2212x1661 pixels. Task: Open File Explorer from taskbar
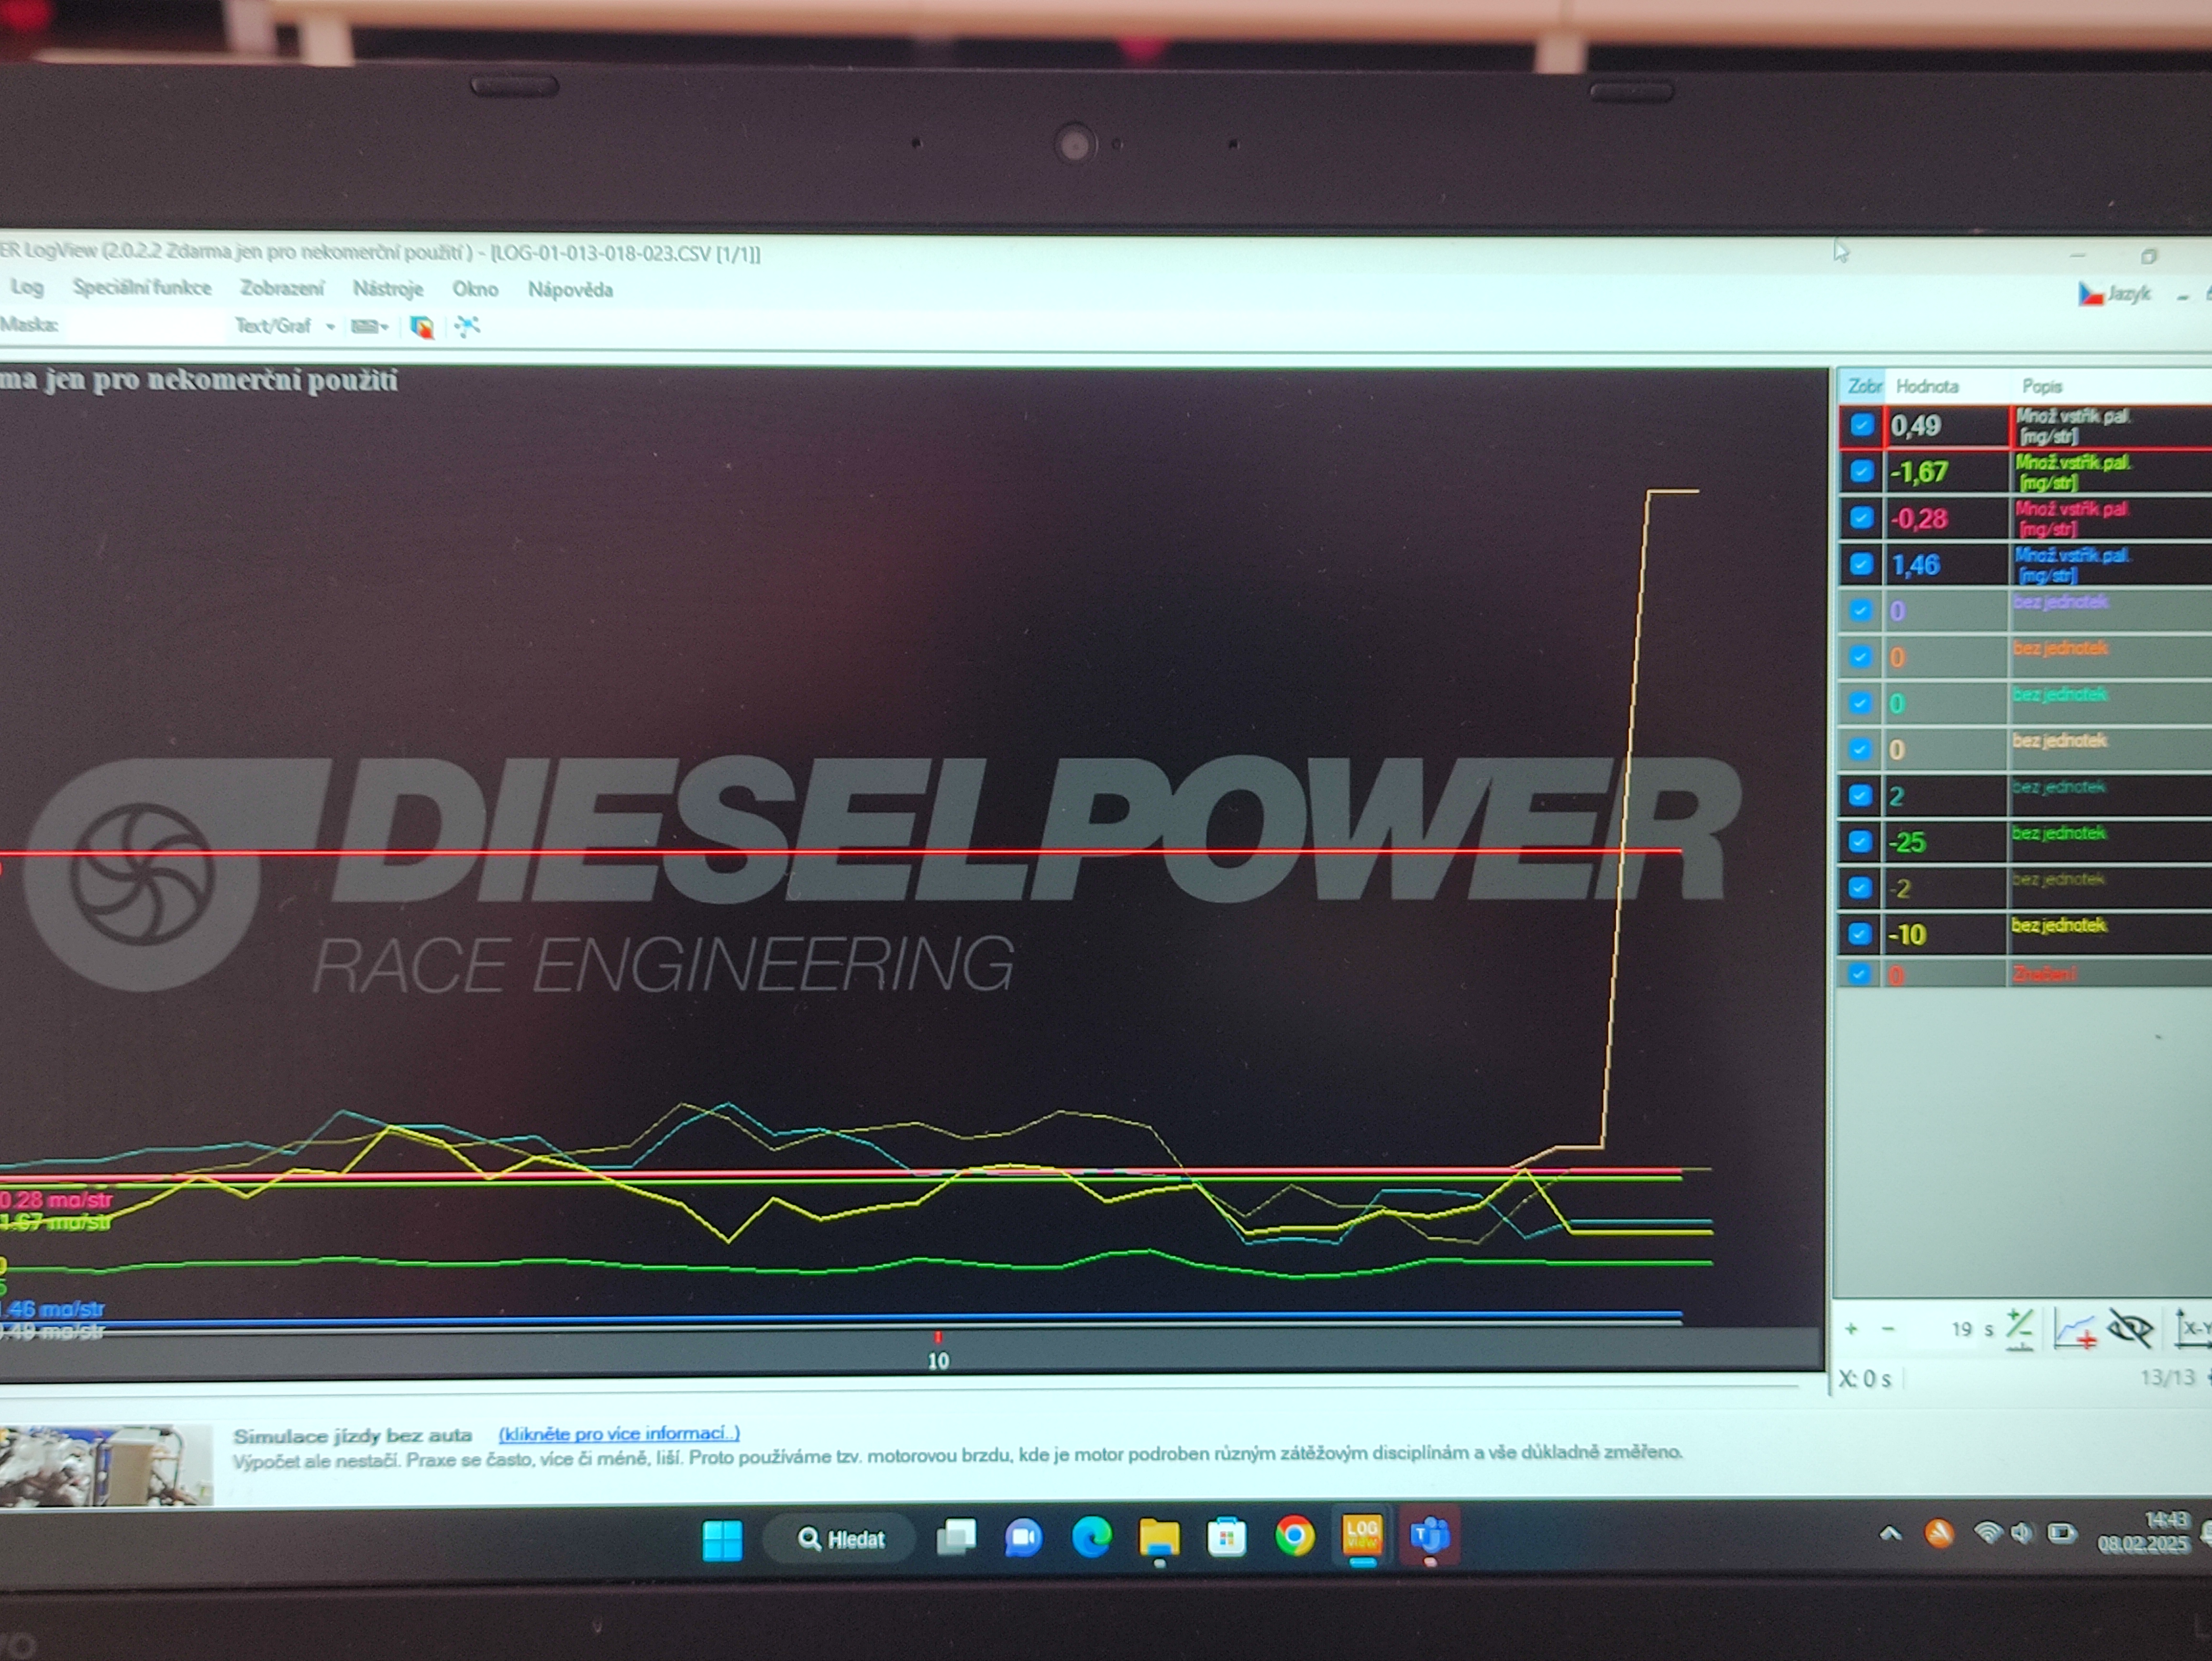click(x=1159, y=1538)
